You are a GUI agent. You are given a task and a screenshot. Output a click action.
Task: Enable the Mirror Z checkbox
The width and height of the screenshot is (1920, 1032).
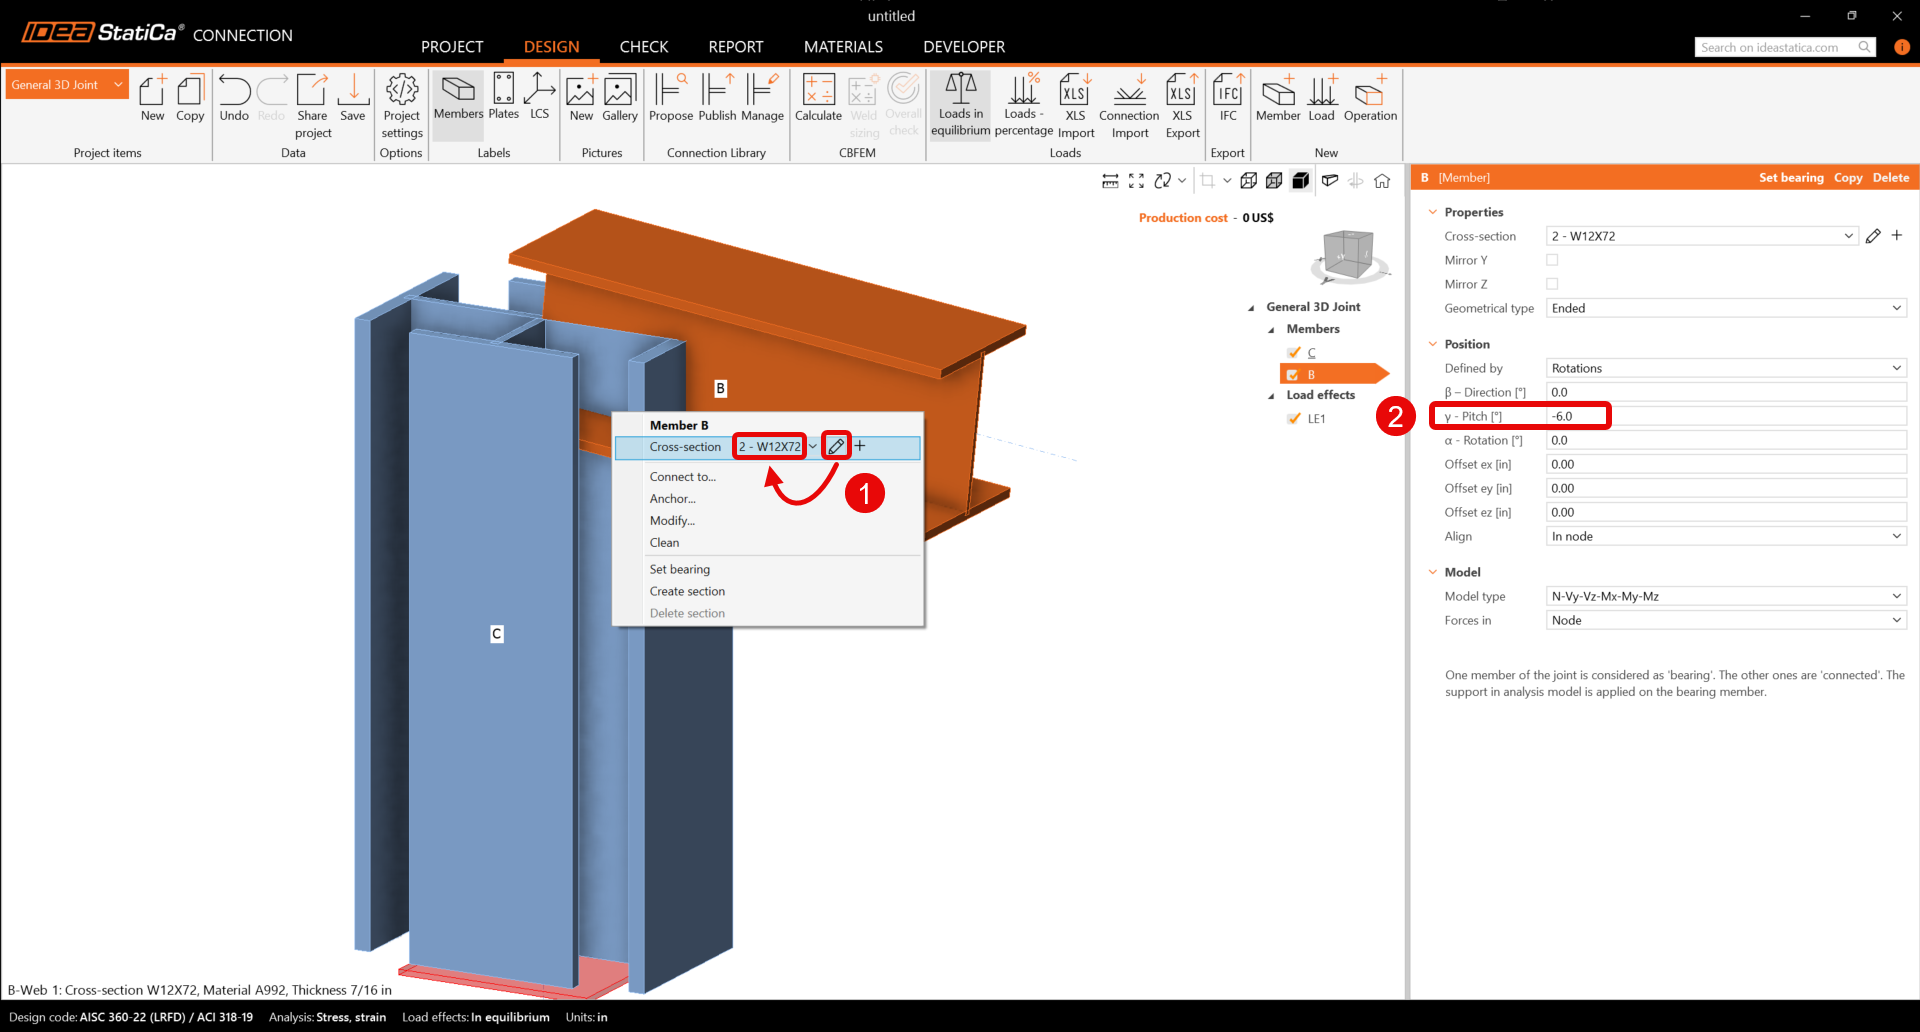click(1552, 284)
